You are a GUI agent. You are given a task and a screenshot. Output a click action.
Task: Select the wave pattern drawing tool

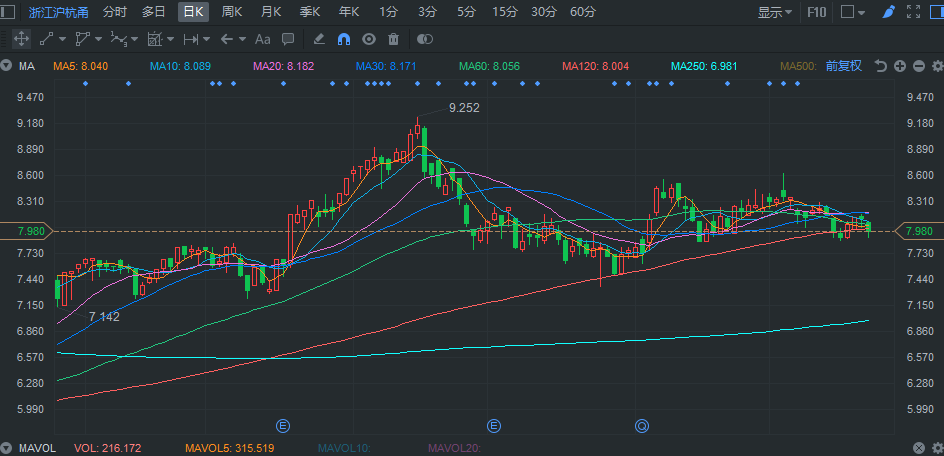(119, 39)
